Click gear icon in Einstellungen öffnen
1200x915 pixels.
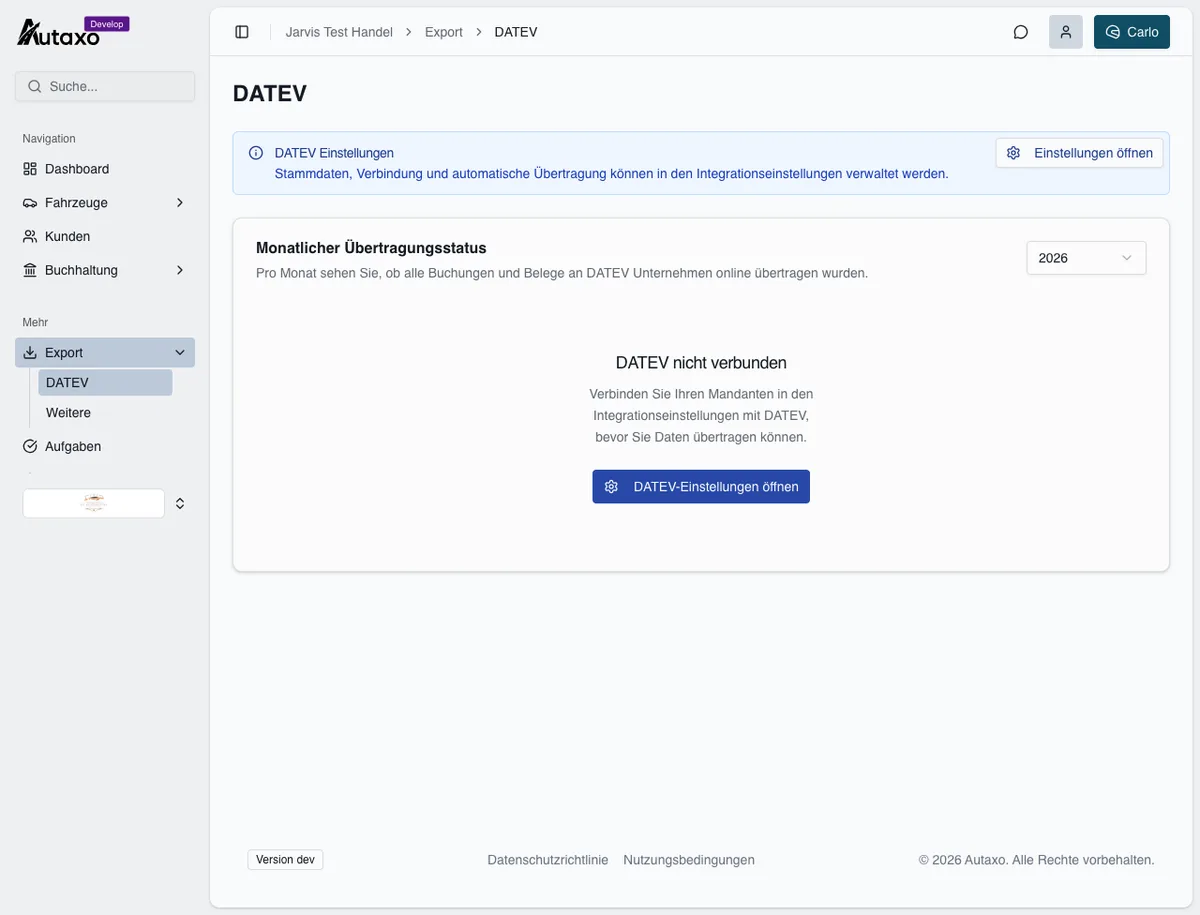(x=1014, y=153)
